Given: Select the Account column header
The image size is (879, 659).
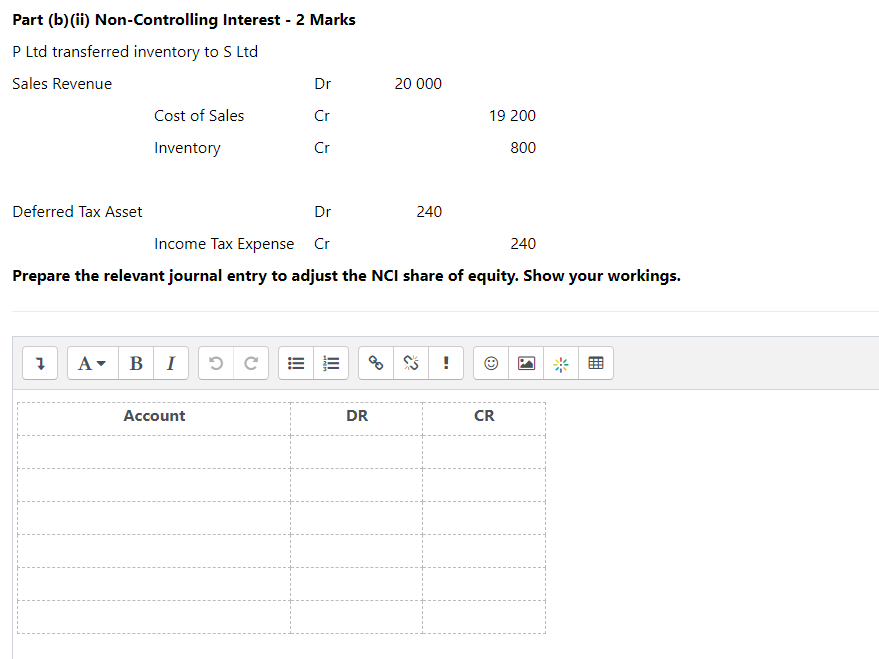Looking at the screenshot, I should 154,416.
